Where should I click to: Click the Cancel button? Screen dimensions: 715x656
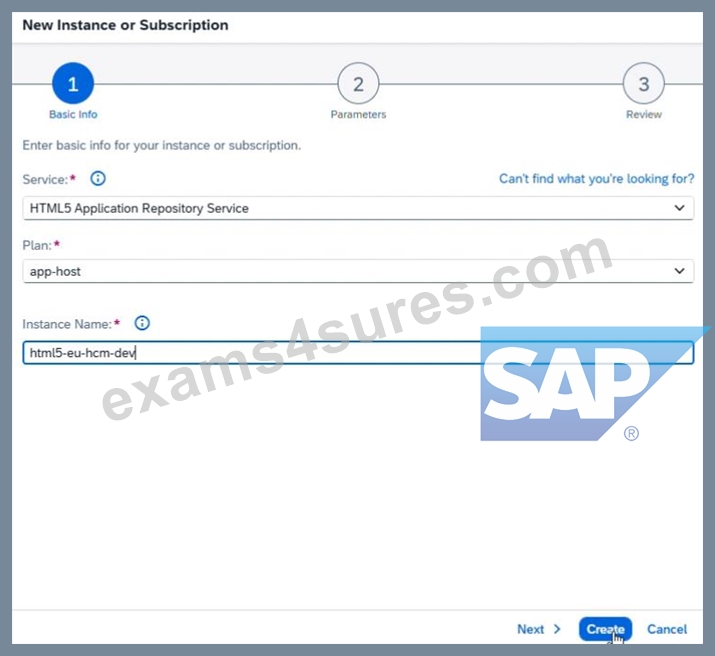667,629
